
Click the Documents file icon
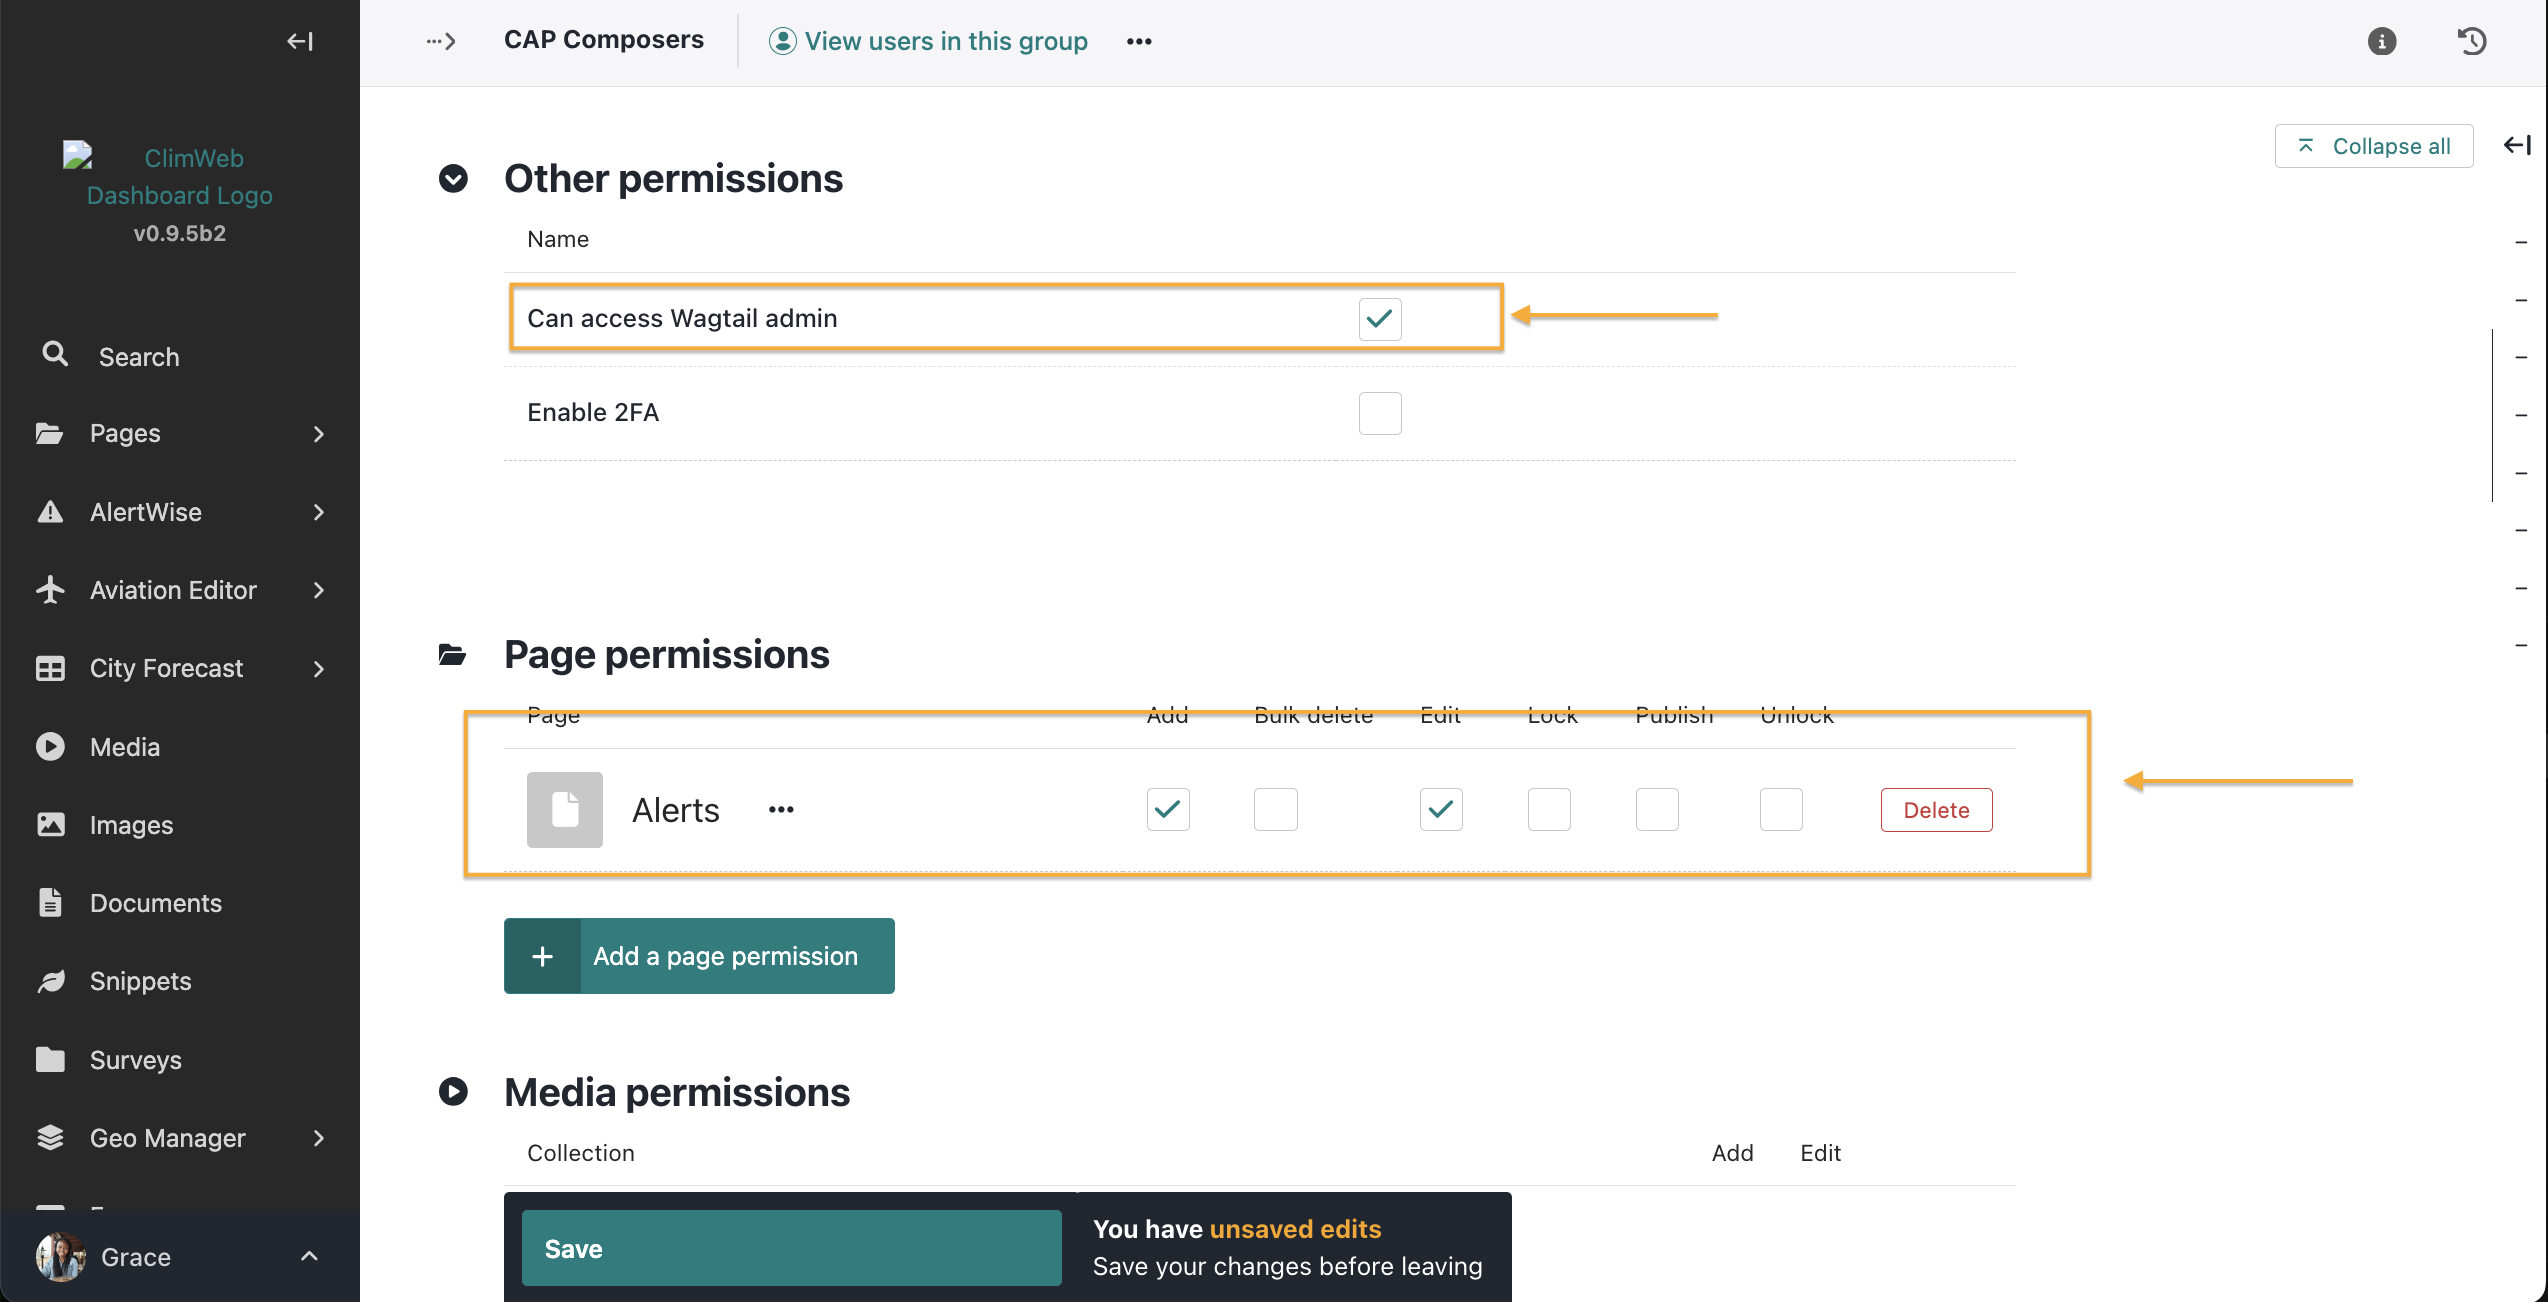[x=50, y=903]
